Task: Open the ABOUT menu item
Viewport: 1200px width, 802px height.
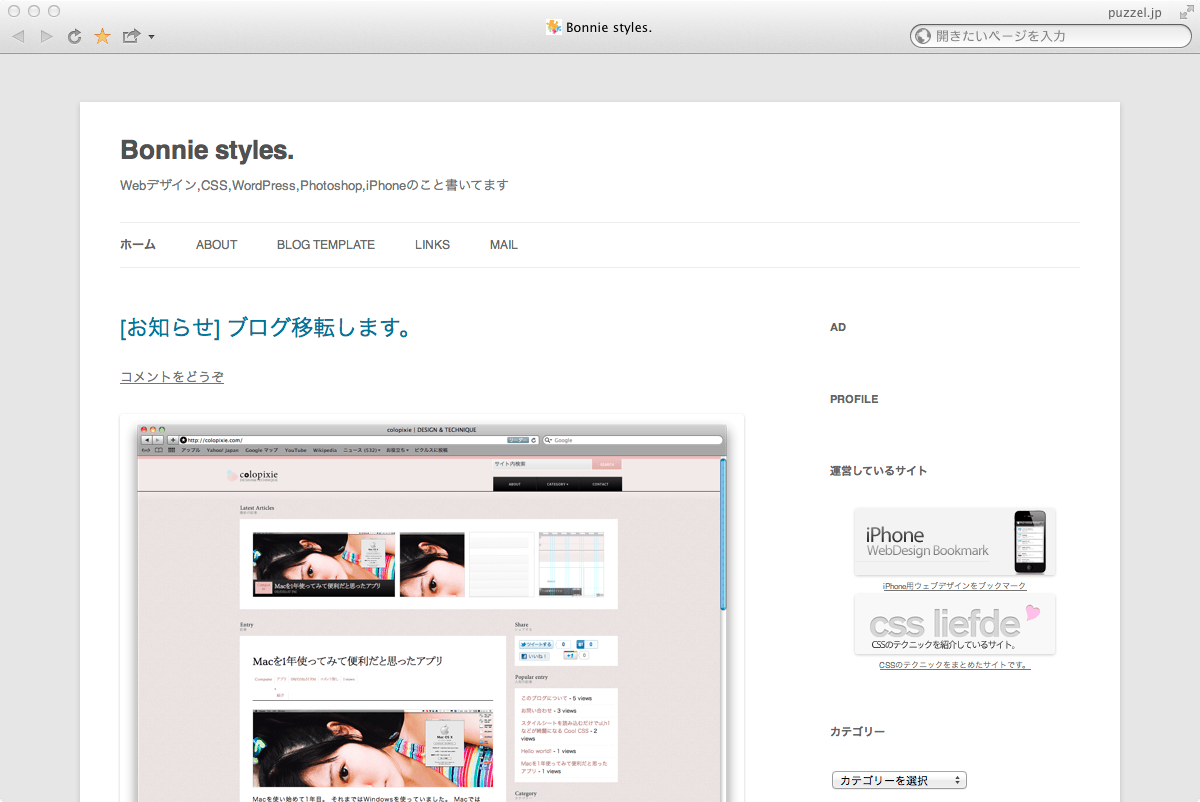Action: point(216,245)
